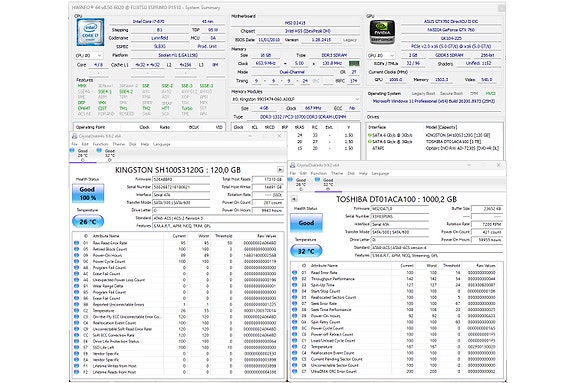
Task: Click green dot beside TOSHIBA drive in Drives list
Action: point(370,141)
